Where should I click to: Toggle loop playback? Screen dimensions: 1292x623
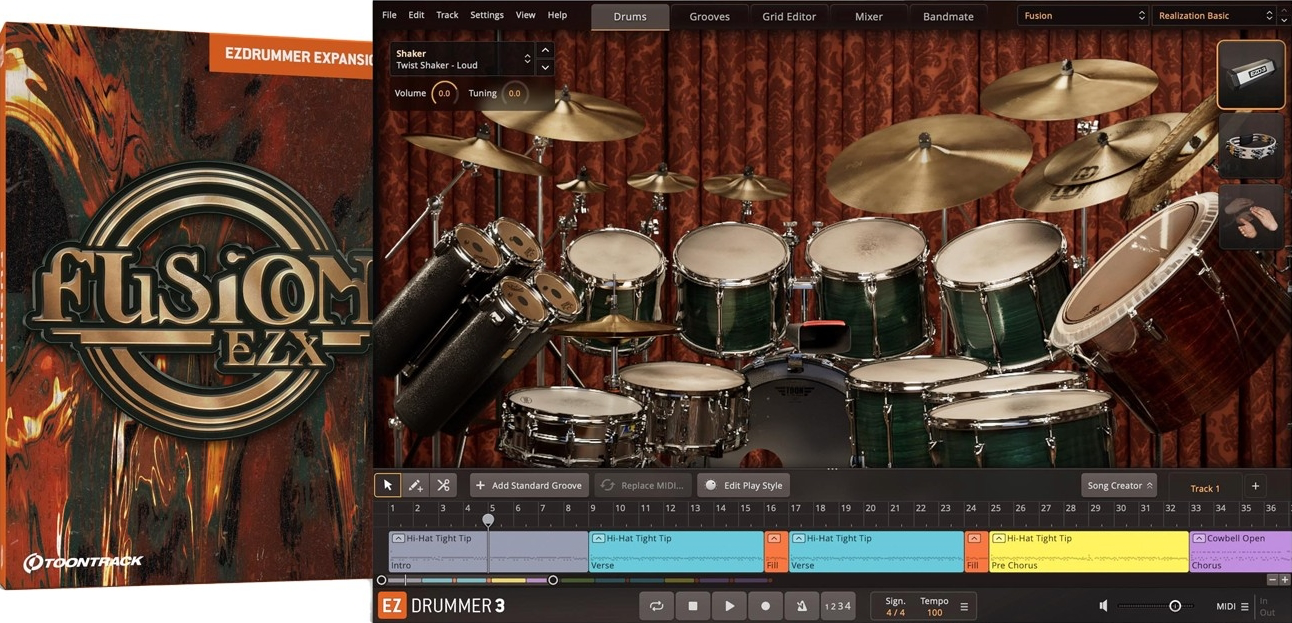click(657, 605)
